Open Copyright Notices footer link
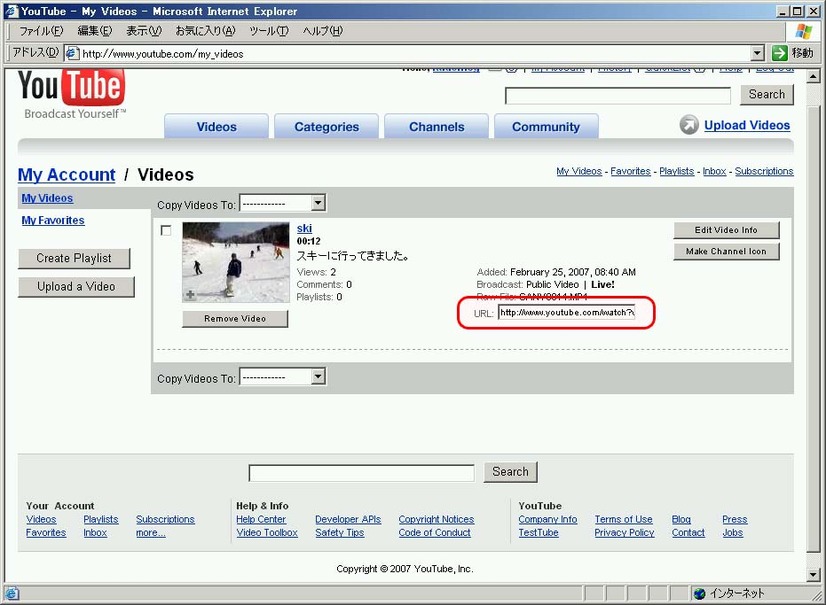The width and height of the screenshot is (826, 605). 436,519
